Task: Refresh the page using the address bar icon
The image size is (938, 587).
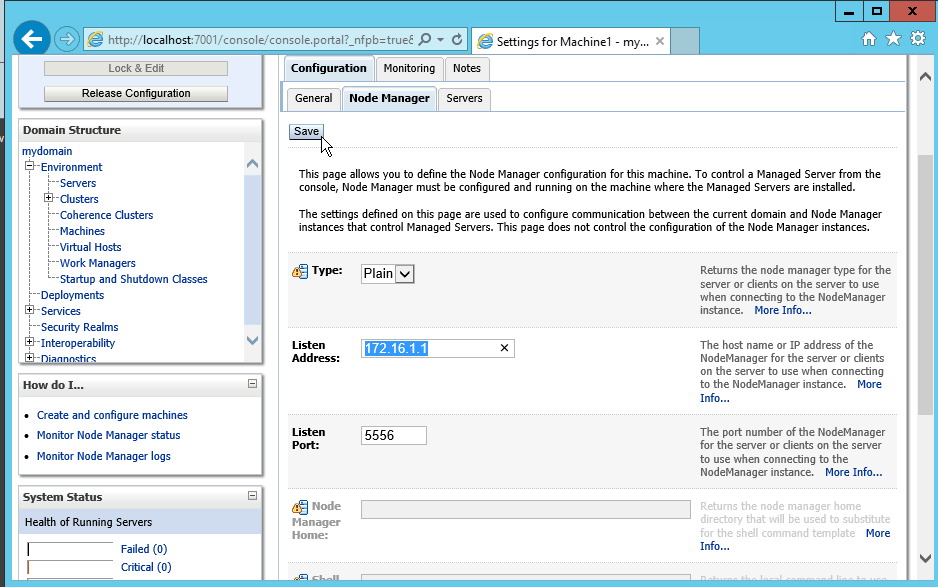Action: point(457,40)
